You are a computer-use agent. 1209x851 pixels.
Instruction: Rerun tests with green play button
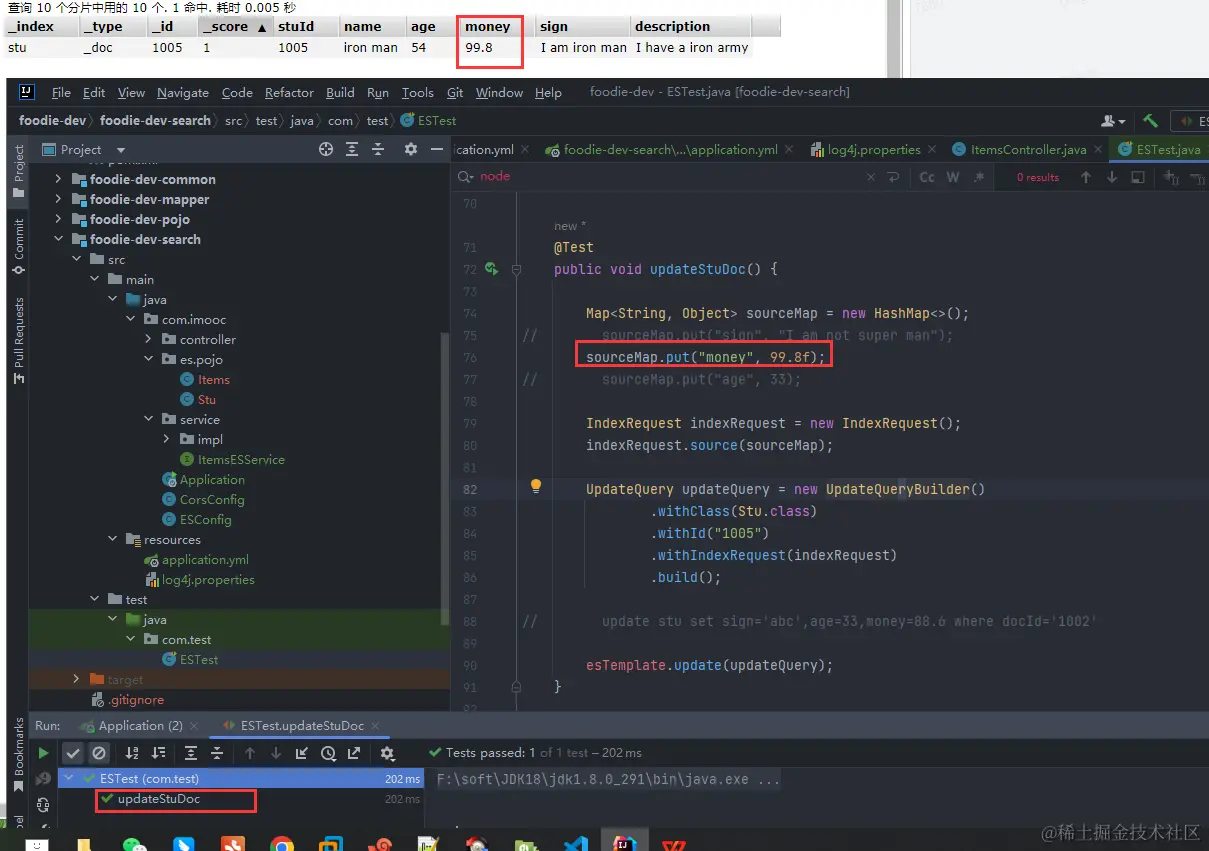pos(43,753)
